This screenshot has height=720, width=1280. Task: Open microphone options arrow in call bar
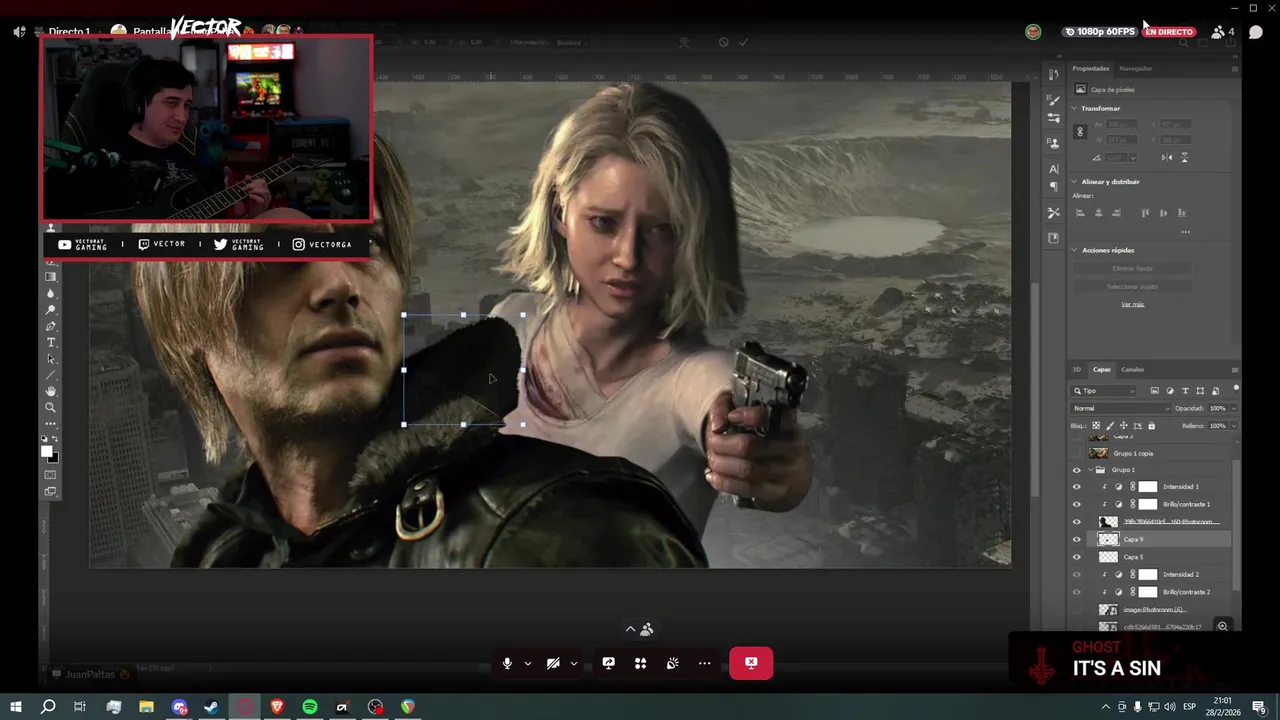[528, 663]
